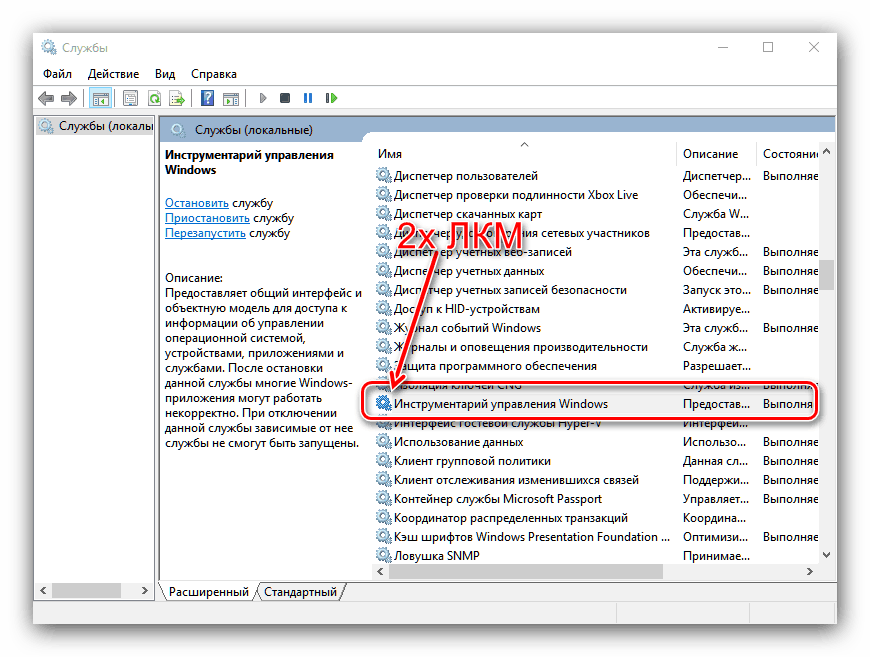Select Диспетчер учетных записей безопасности service
This screenshot has height=657, width=870.
pyautogui.click(x=510, y=290)
